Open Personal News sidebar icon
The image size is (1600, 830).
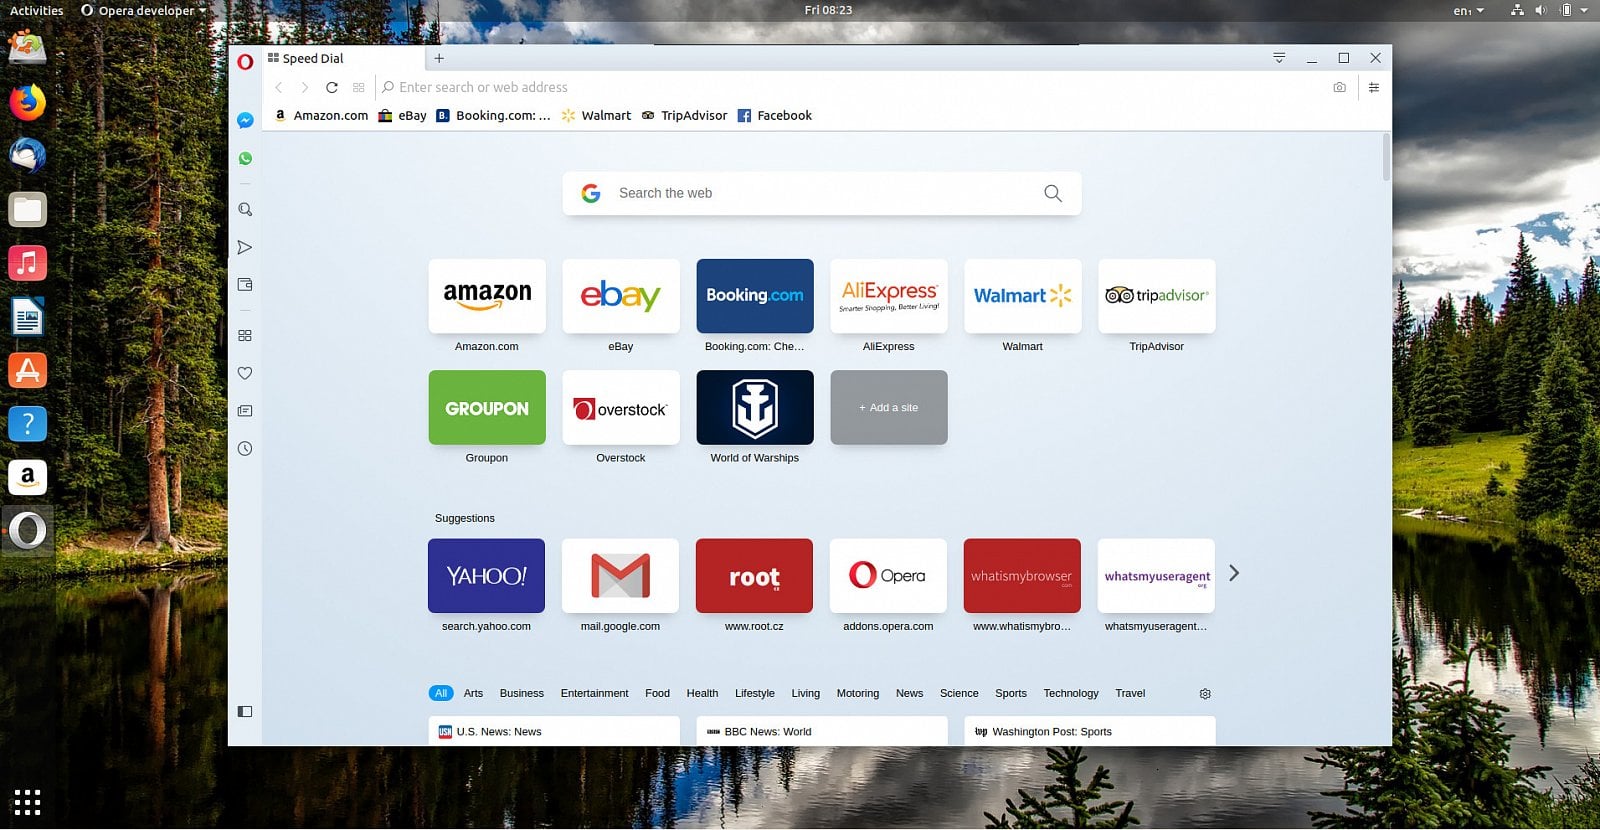click(x=245, y=411)
